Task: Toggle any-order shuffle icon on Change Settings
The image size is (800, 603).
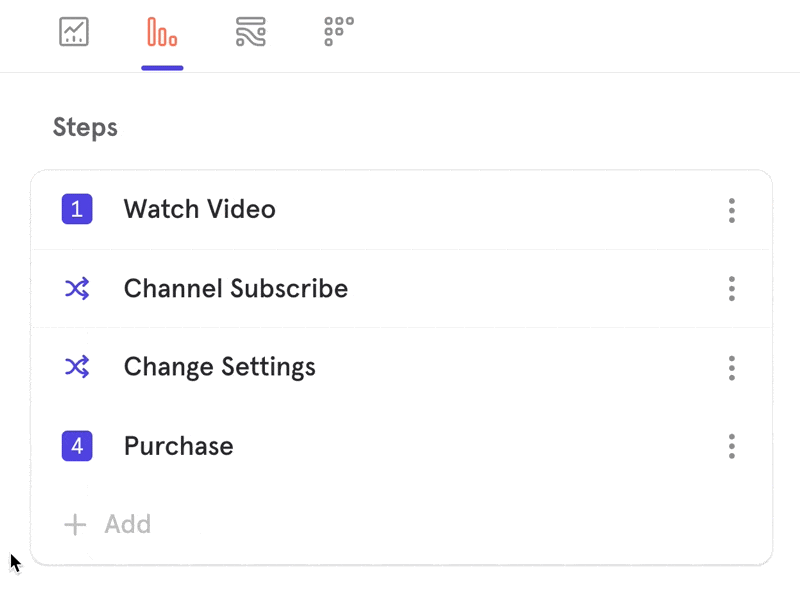Action: coord(77,367)
